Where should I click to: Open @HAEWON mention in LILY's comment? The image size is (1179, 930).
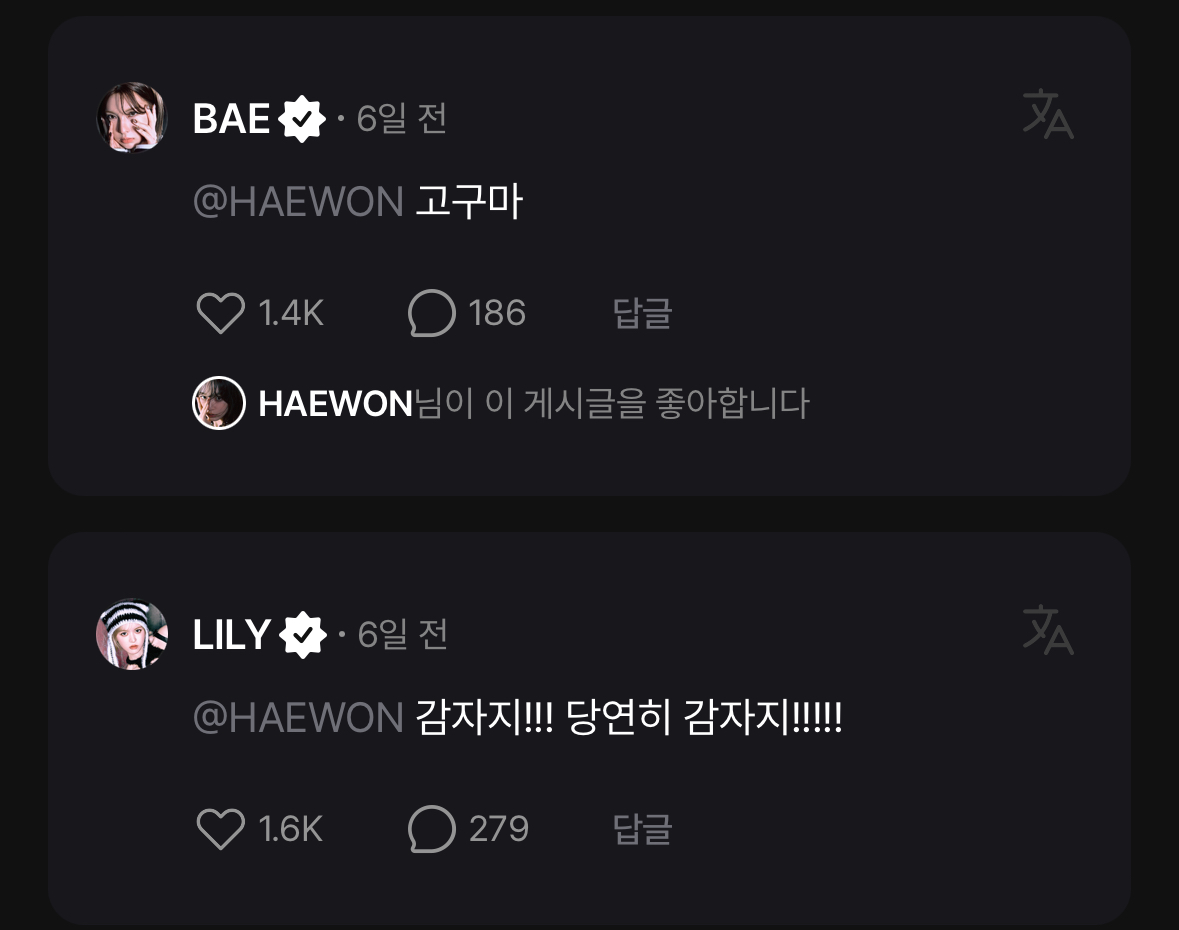[299, 717]
